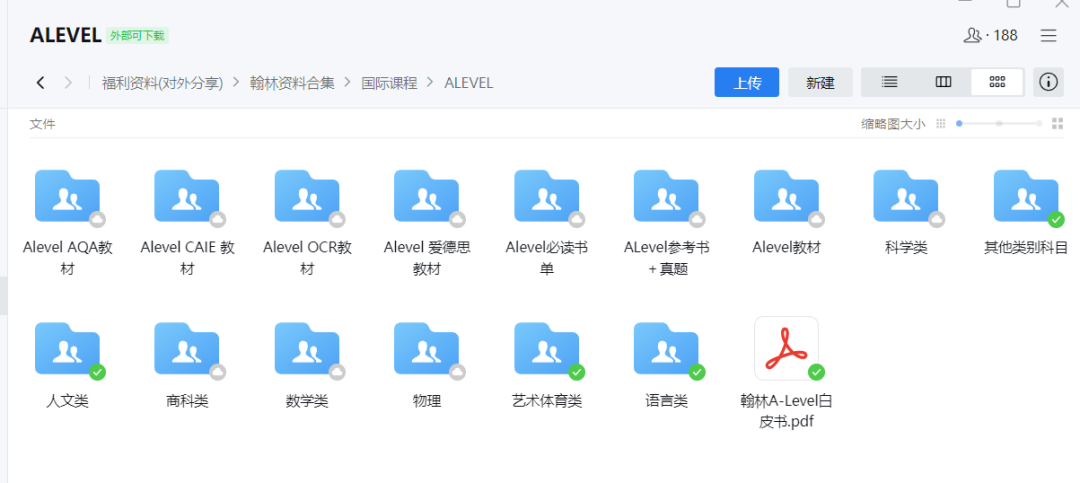
Task: Switch to list view
Action: tap(889, 82)
